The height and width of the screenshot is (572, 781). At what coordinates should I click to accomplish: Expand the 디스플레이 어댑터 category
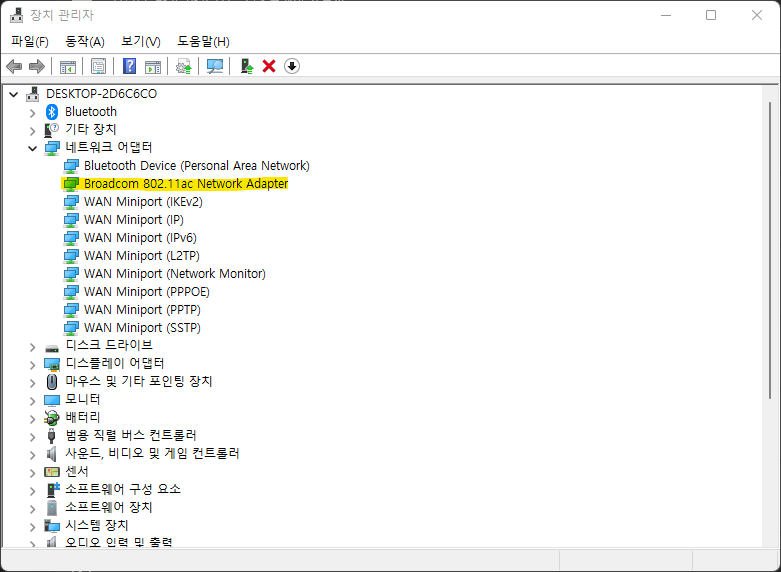coord(33,365)
